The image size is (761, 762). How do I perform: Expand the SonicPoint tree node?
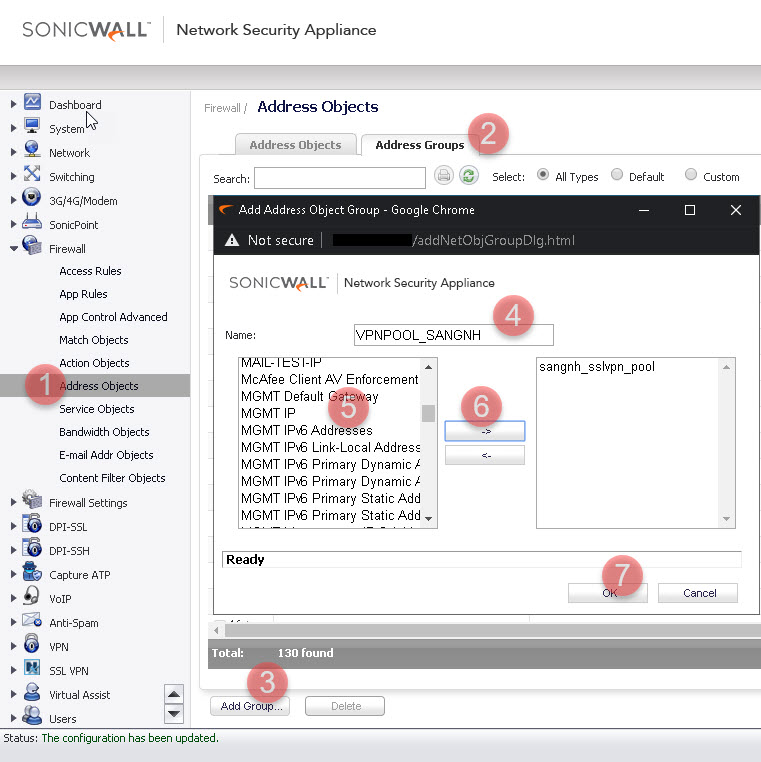coord(14,224)
